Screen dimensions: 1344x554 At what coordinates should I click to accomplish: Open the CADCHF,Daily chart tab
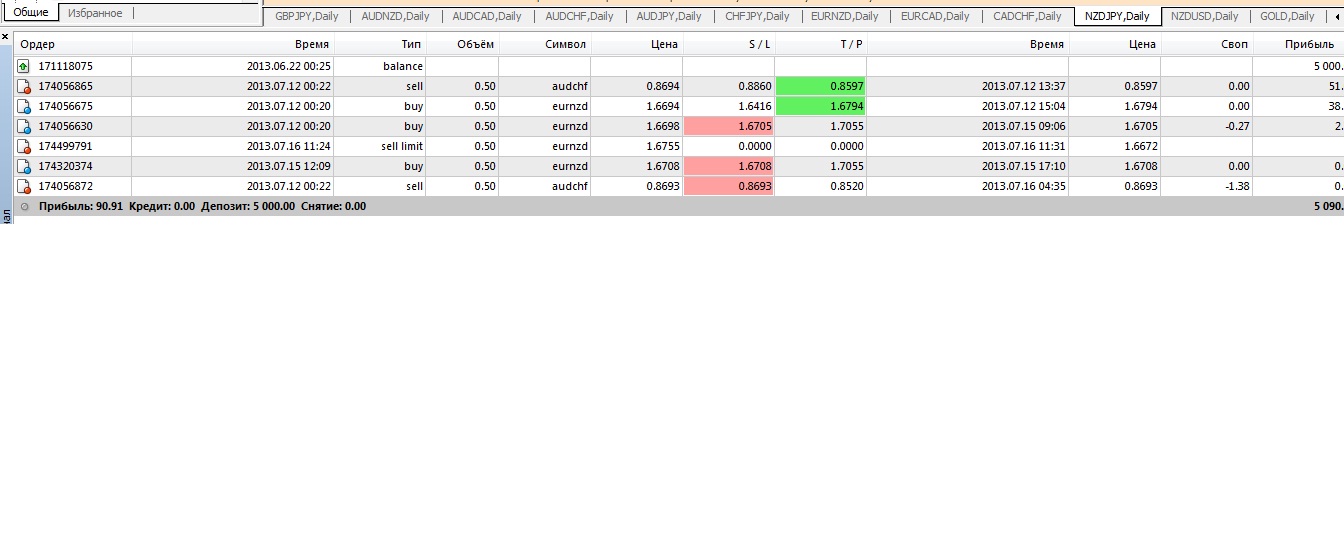click(x=1027, y=16)
